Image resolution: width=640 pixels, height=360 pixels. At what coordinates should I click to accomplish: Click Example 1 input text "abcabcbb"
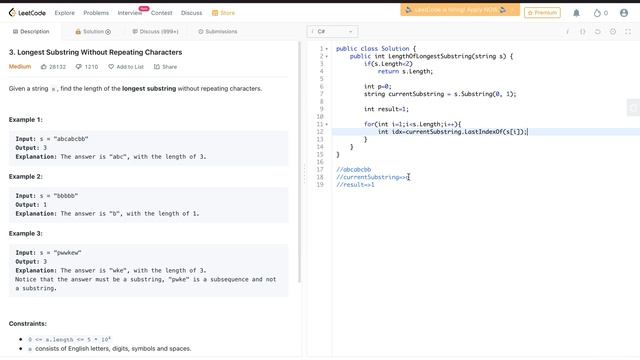[71, 139]
